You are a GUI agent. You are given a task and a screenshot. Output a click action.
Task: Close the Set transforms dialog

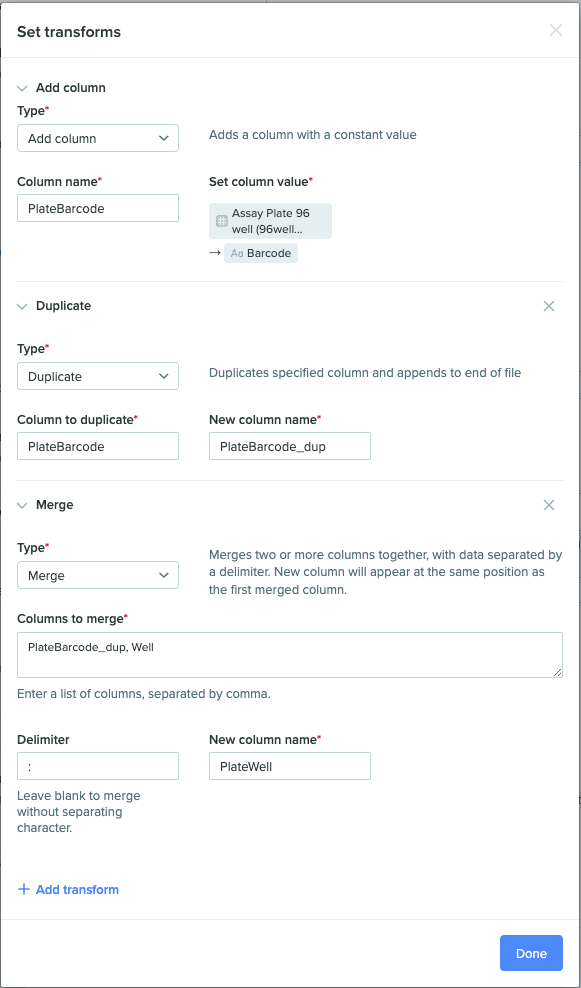pyautogui.click(x=556, y=30)
